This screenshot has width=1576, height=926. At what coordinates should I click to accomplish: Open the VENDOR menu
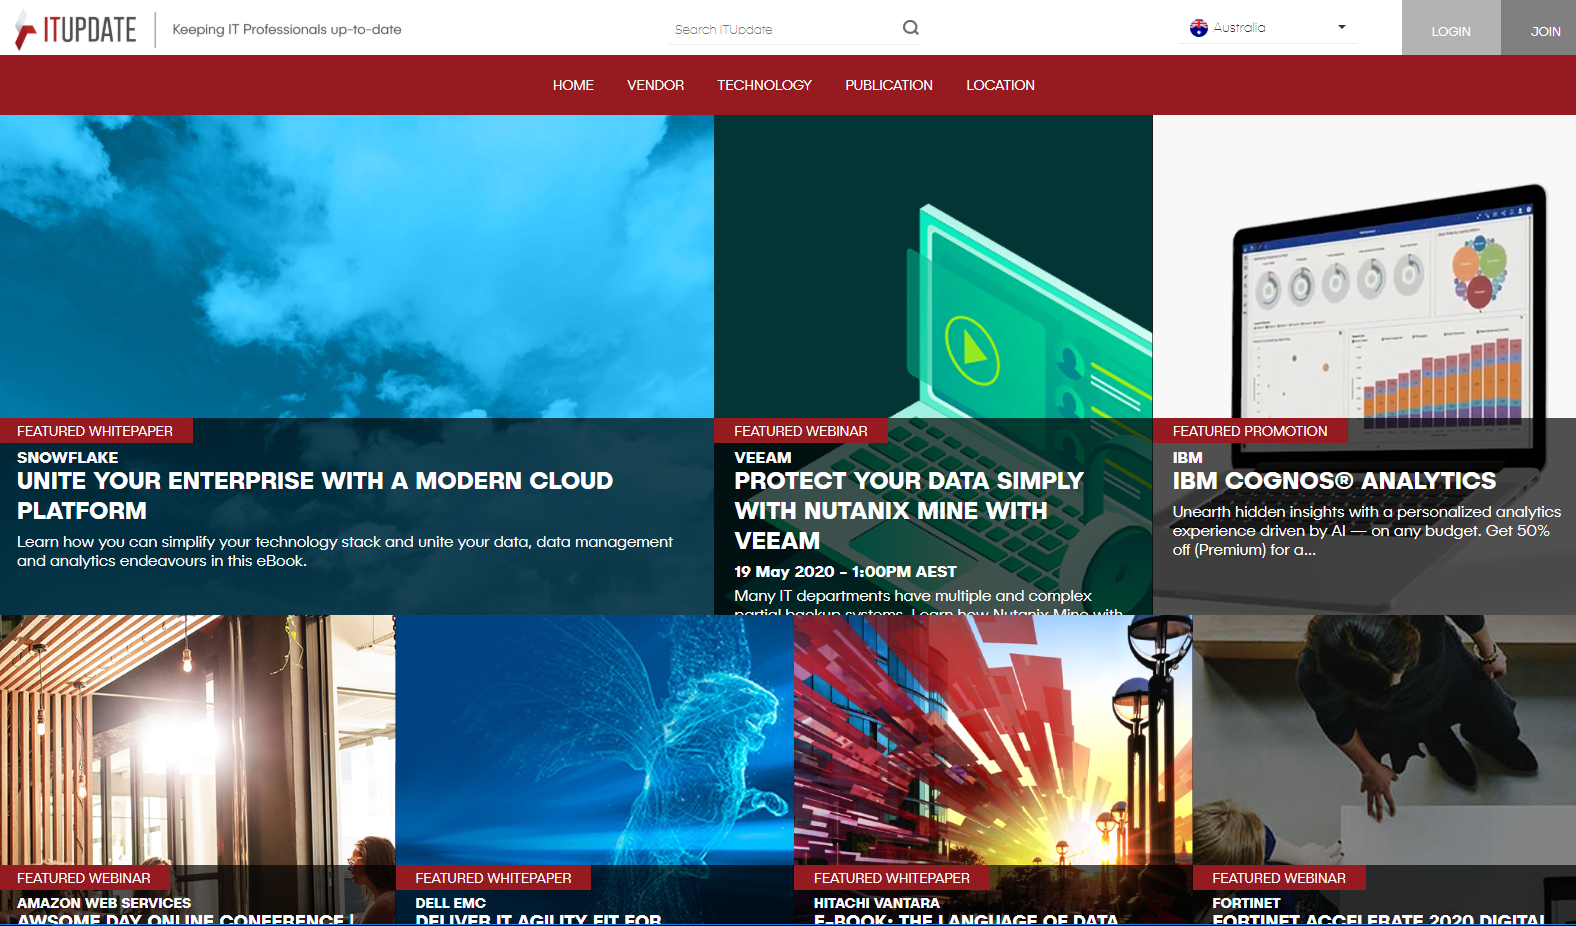click(x=655, y=85)
